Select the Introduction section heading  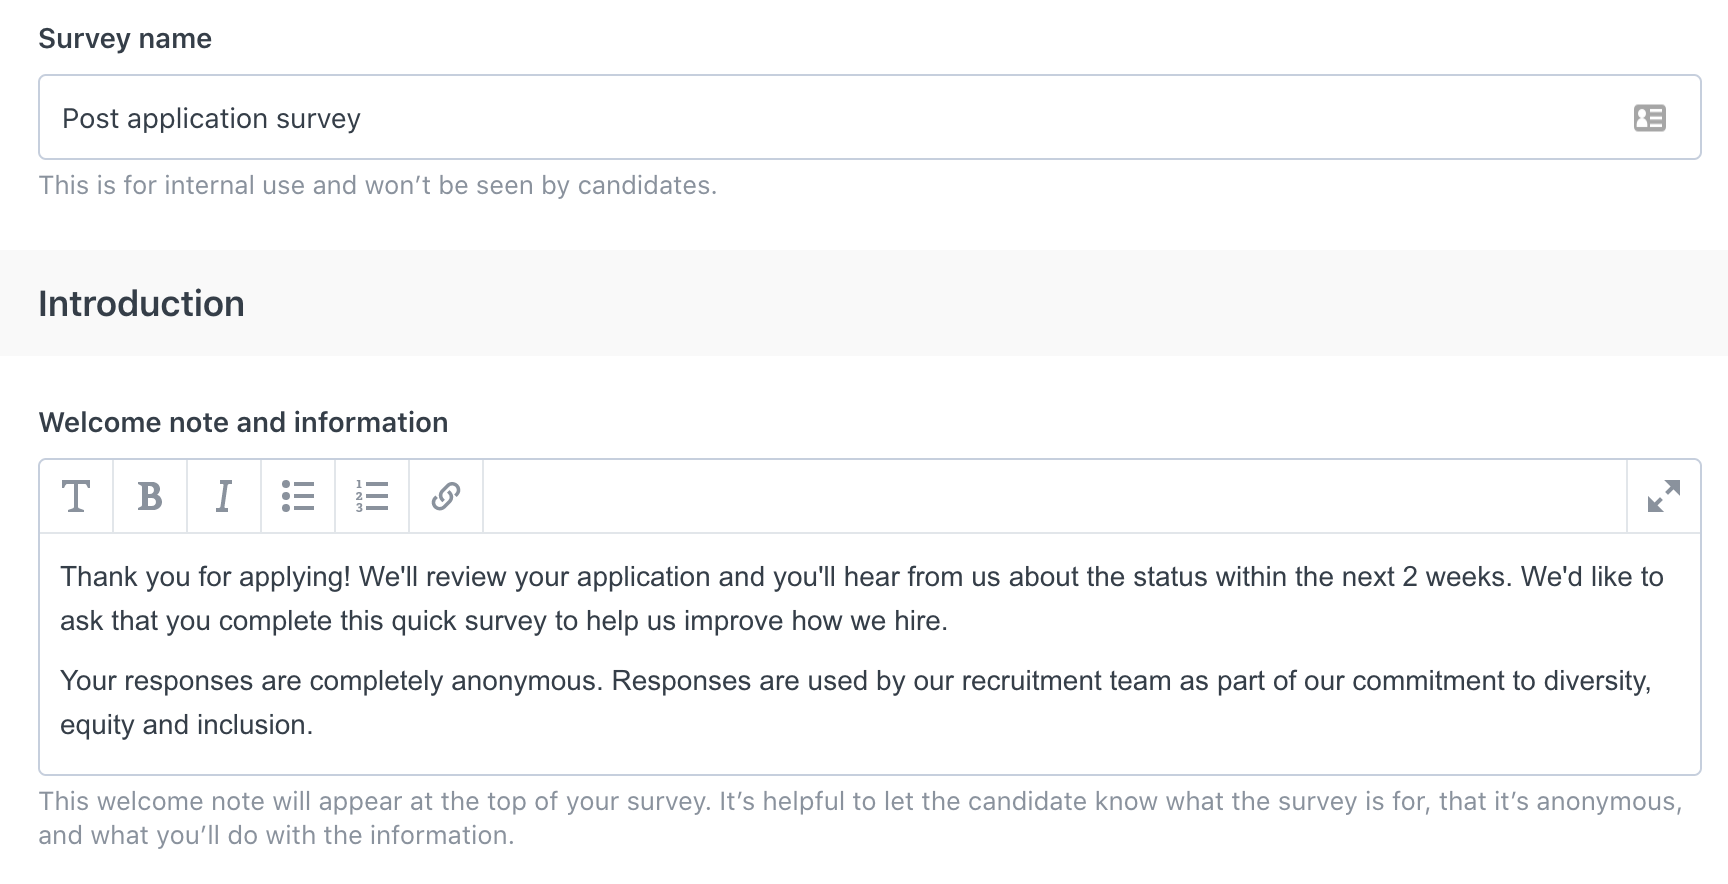[x=141, y=304]
